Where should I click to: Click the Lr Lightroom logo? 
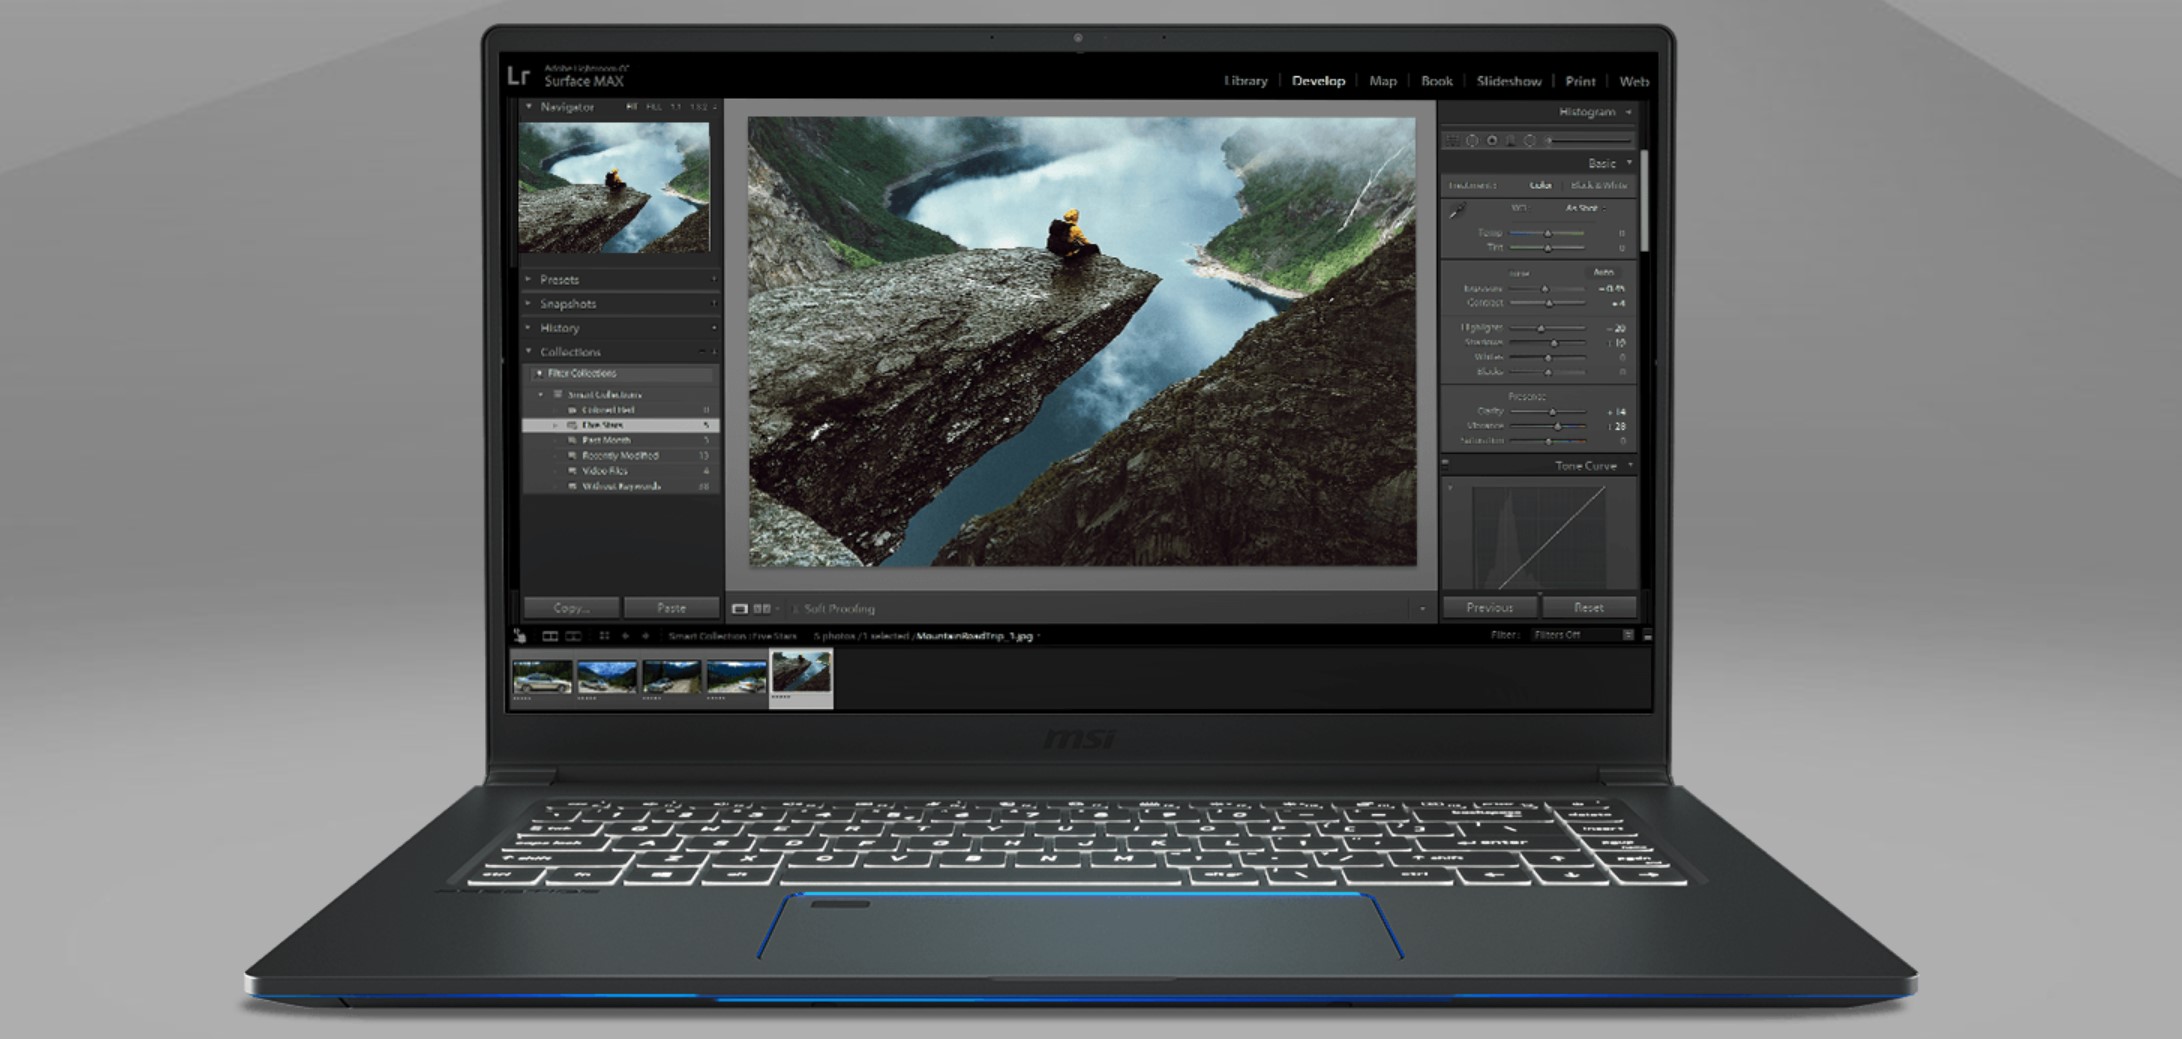[x=518, y=76]
